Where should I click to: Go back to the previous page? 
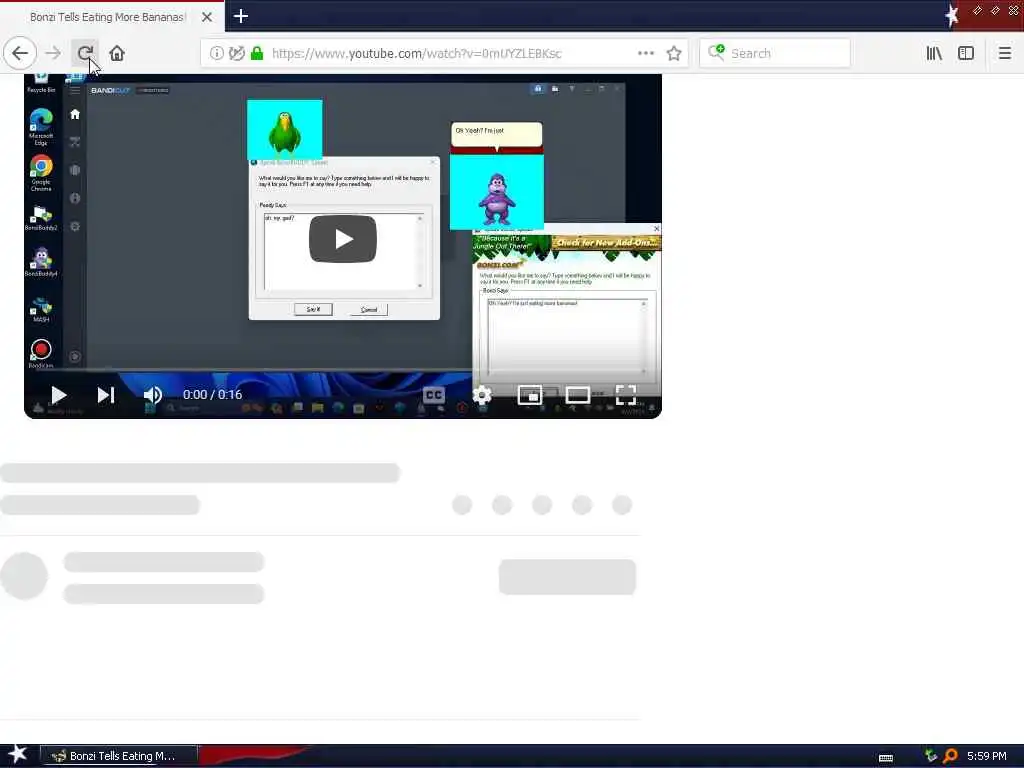point(20,53)
